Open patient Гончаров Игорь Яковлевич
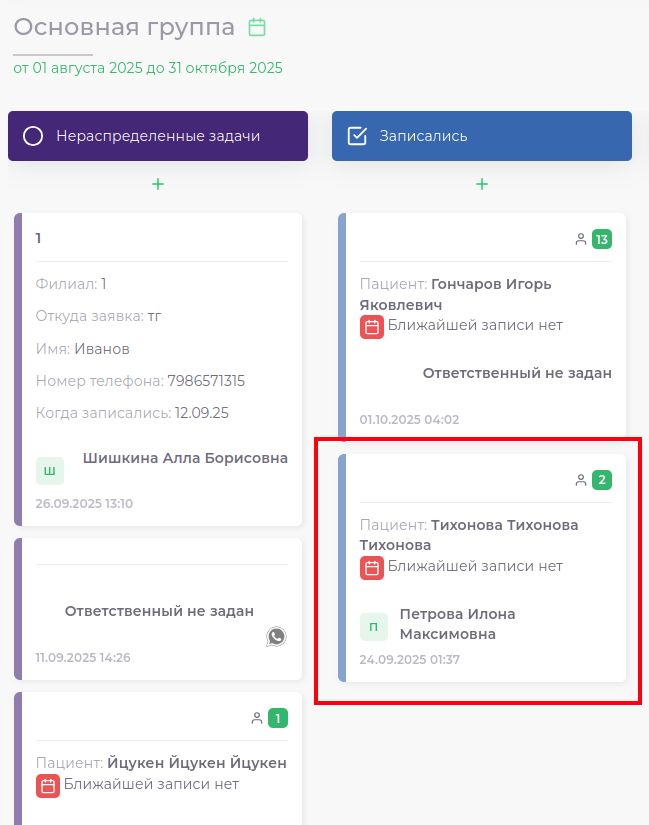The height and width of the screenshot is (825, 649). pyautogui.click(x=455, y=293)
